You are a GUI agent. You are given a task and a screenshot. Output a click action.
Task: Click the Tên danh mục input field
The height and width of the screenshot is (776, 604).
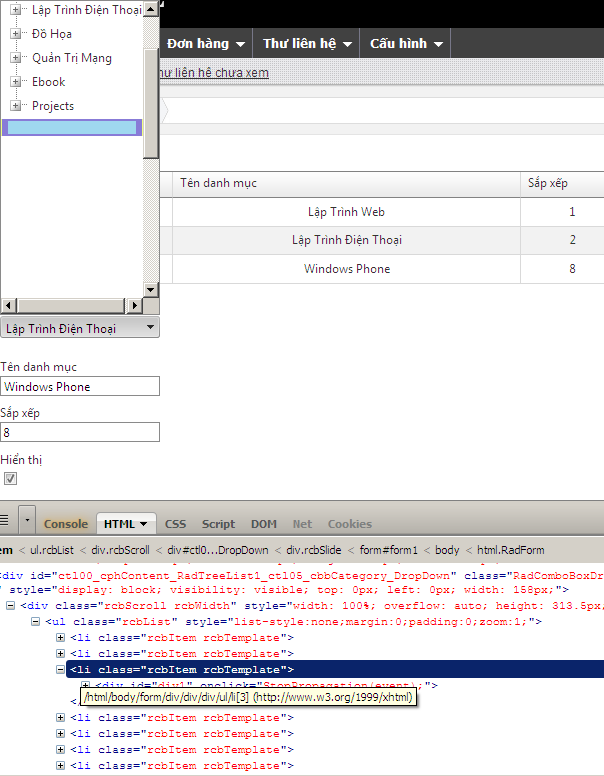80,386
